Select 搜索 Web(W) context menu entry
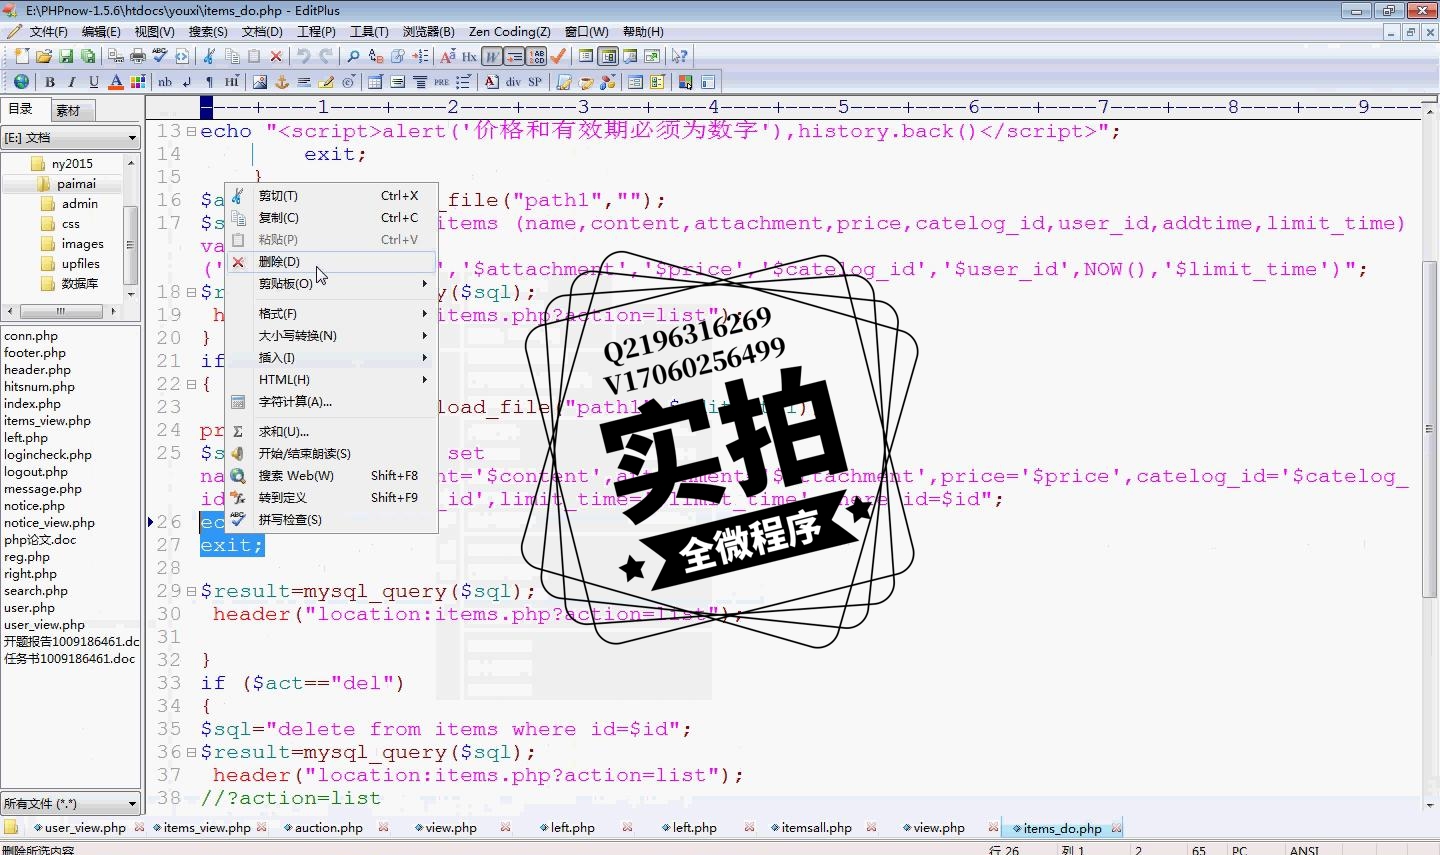This screenshot has height=855, width=1440. pos(334,475)
